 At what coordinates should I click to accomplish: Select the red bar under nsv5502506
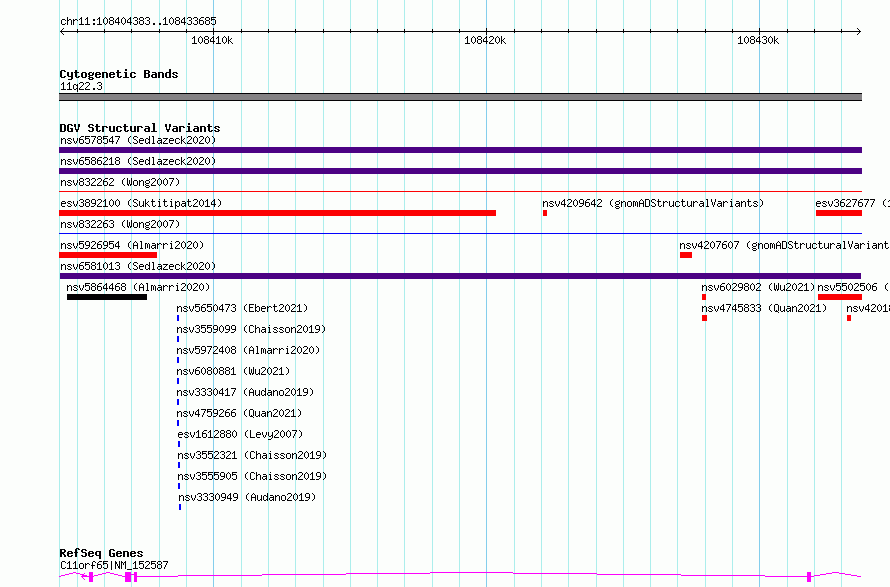pyautogui.click(x=840, y=297)
